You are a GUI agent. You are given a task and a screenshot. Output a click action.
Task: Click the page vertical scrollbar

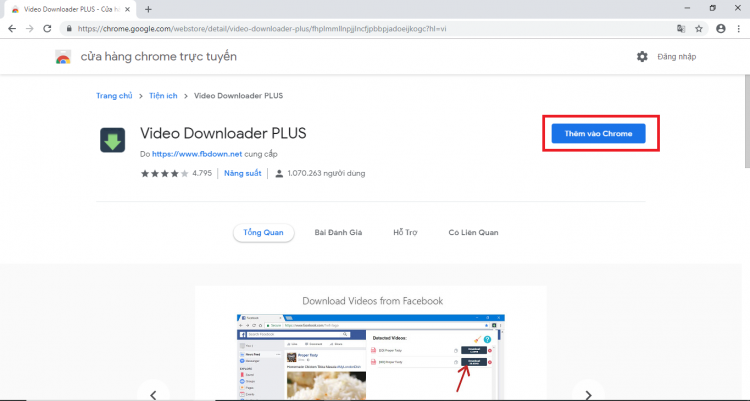[x=747, y=121]
